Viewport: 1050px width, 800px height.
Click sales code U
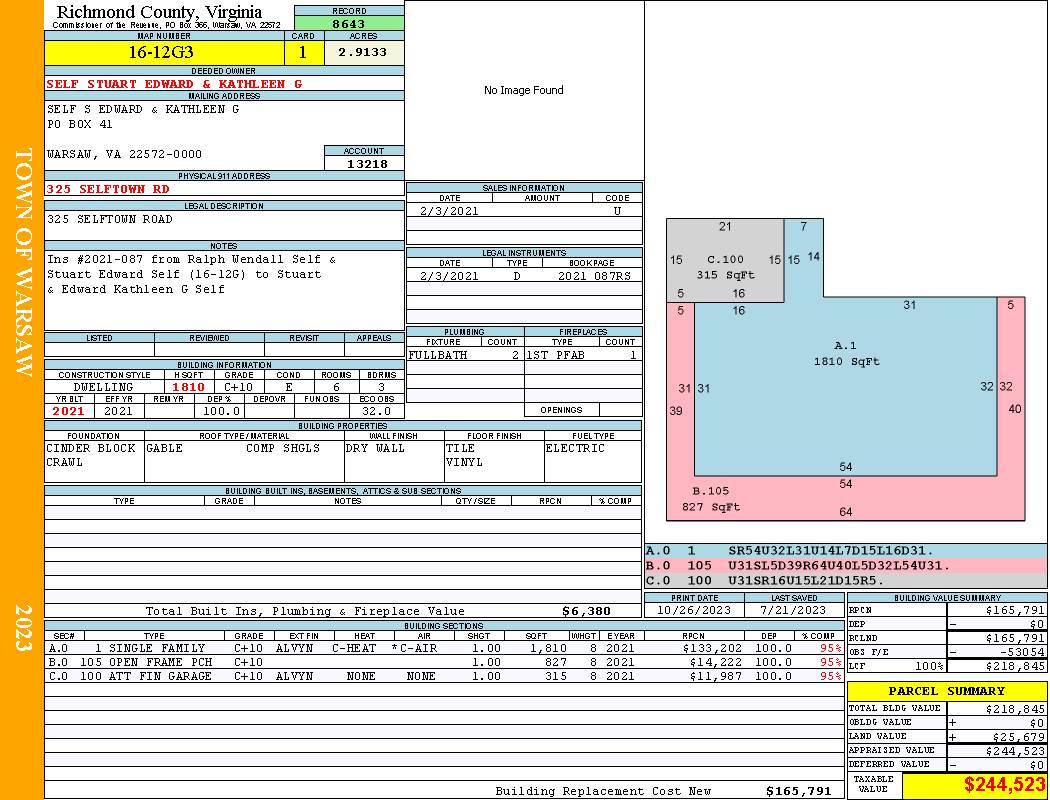617,211
